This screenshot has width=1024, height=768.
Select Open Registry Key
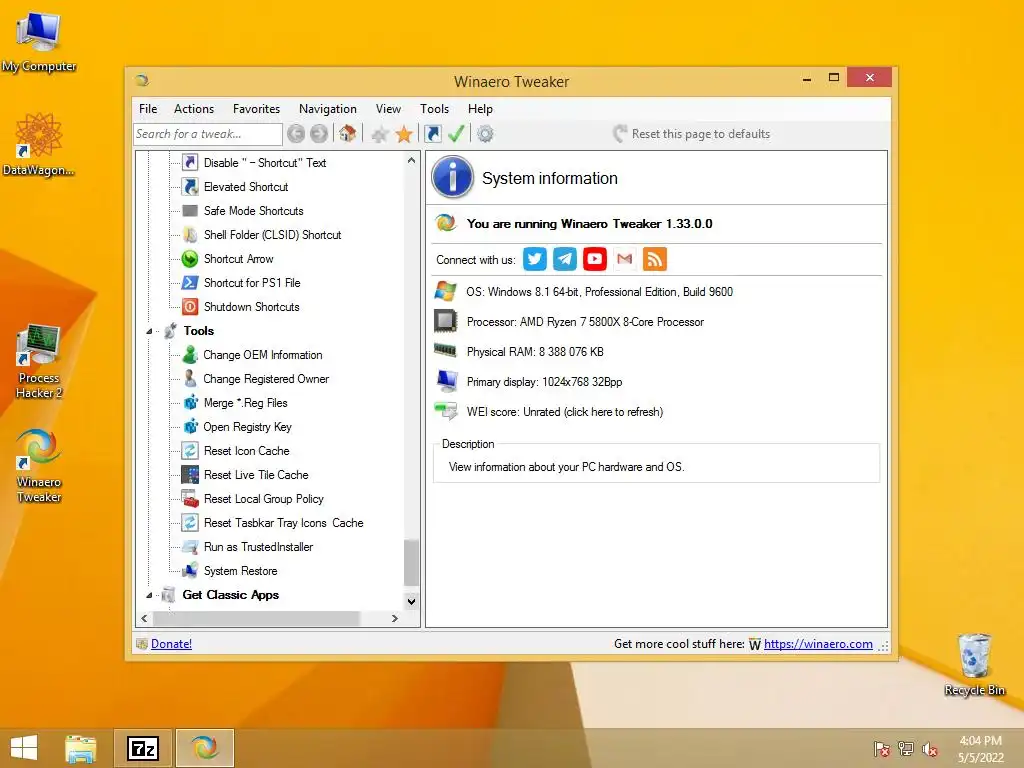click(x=248, y=427)
